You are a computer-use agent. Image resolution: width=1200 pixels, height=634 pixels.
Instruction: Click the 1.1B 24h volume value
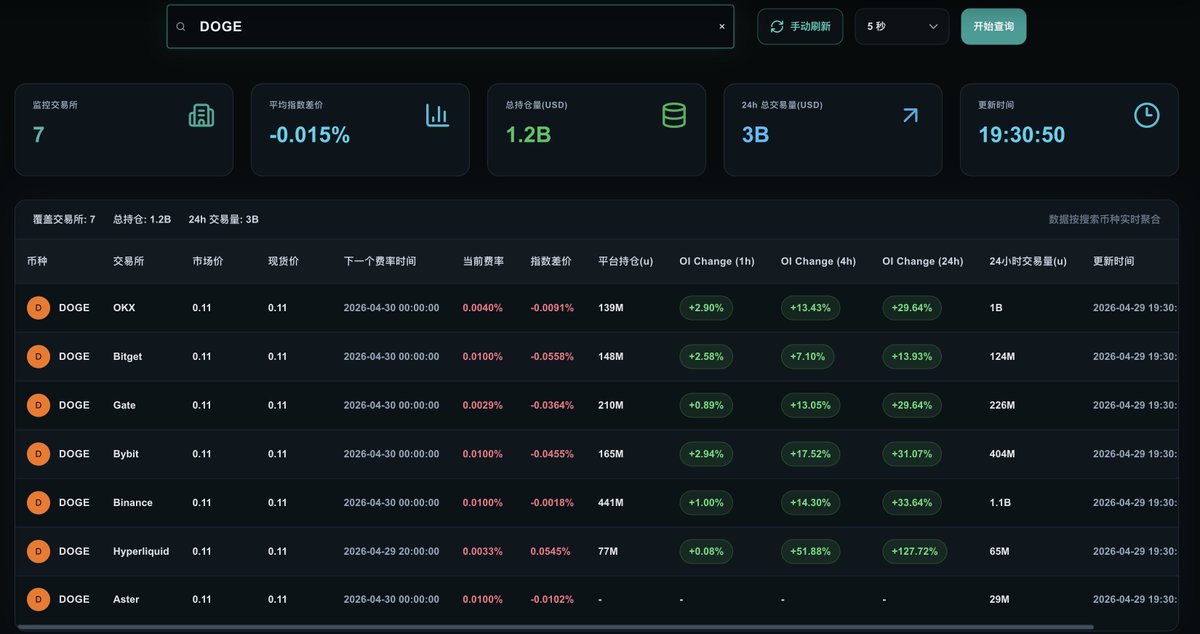(1000, 502)
